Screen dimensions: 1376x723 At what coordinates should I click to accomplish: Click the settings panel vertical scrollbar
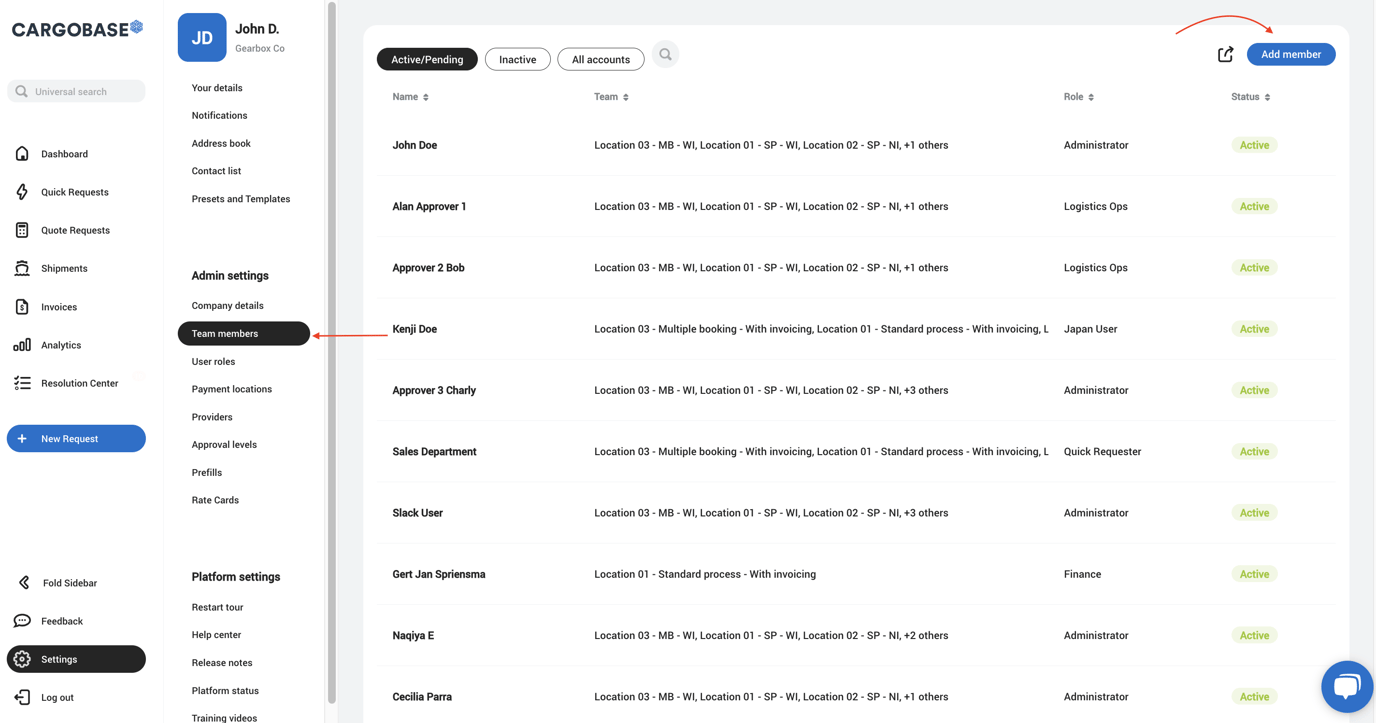tap(332, 350)
